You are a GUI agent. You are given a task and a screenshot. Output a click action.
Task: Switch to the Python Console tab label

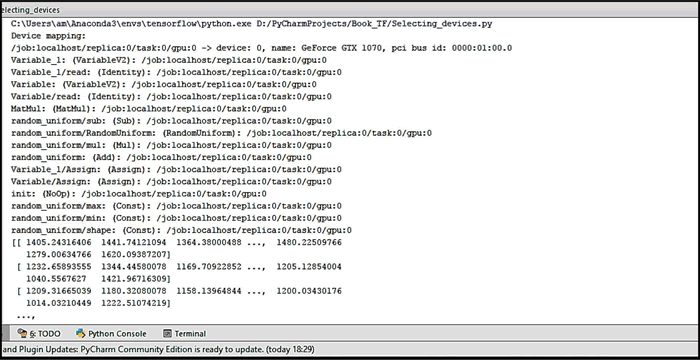117,334
